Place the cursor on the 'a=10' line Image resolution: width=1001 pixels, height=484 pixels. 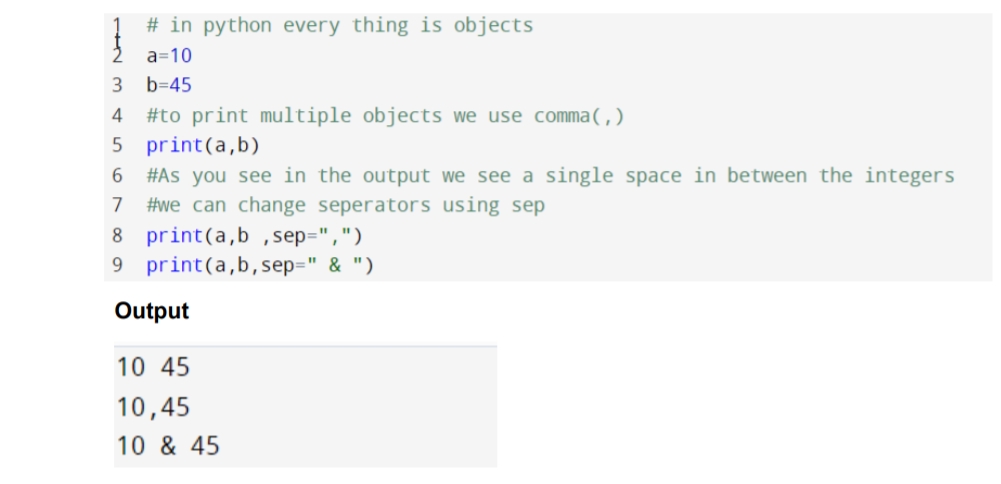point(169,56)
